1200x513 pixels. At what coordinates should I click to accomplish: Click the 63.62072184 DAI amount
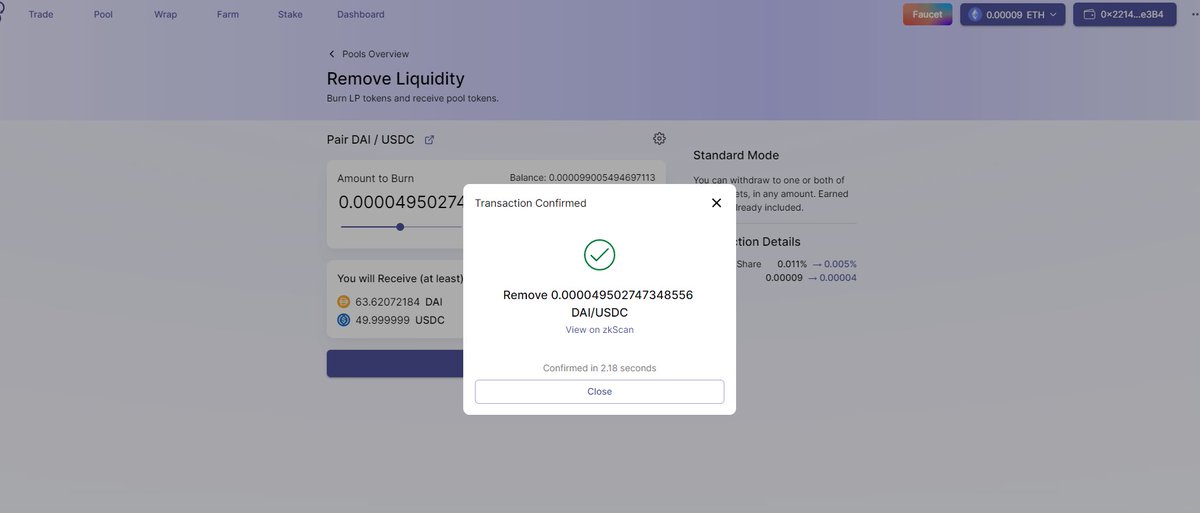[x=399, y=301]
